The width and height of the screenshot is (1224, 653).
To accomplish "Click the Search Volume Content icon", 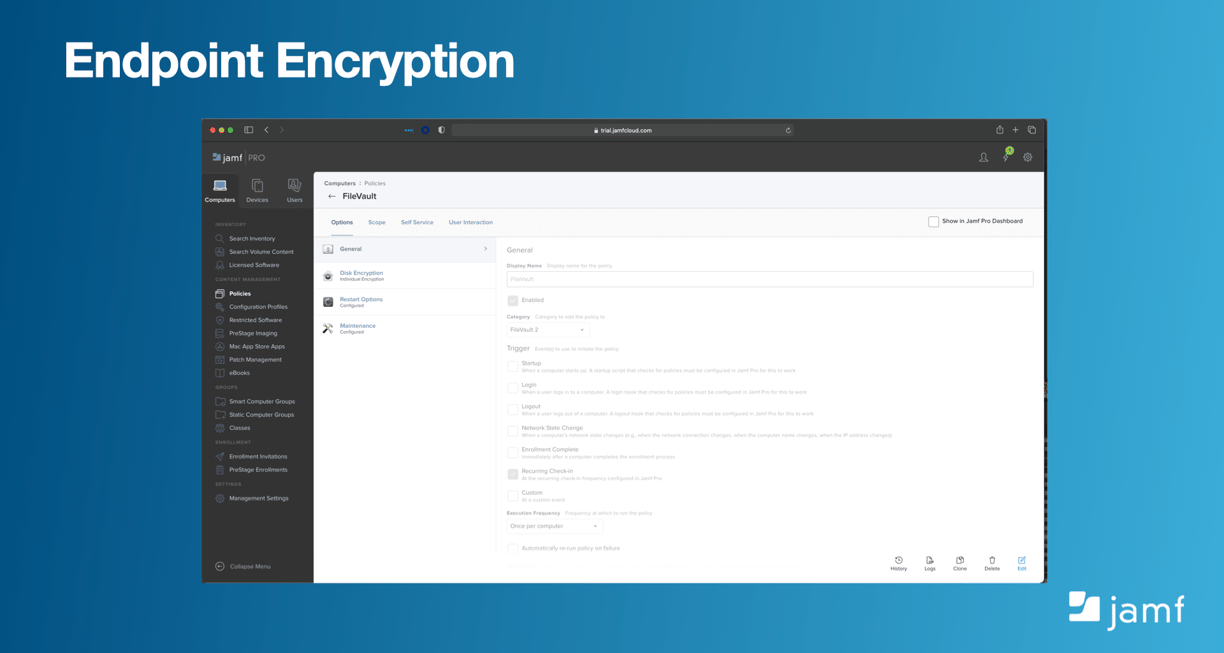I will (x=220, y=252).
